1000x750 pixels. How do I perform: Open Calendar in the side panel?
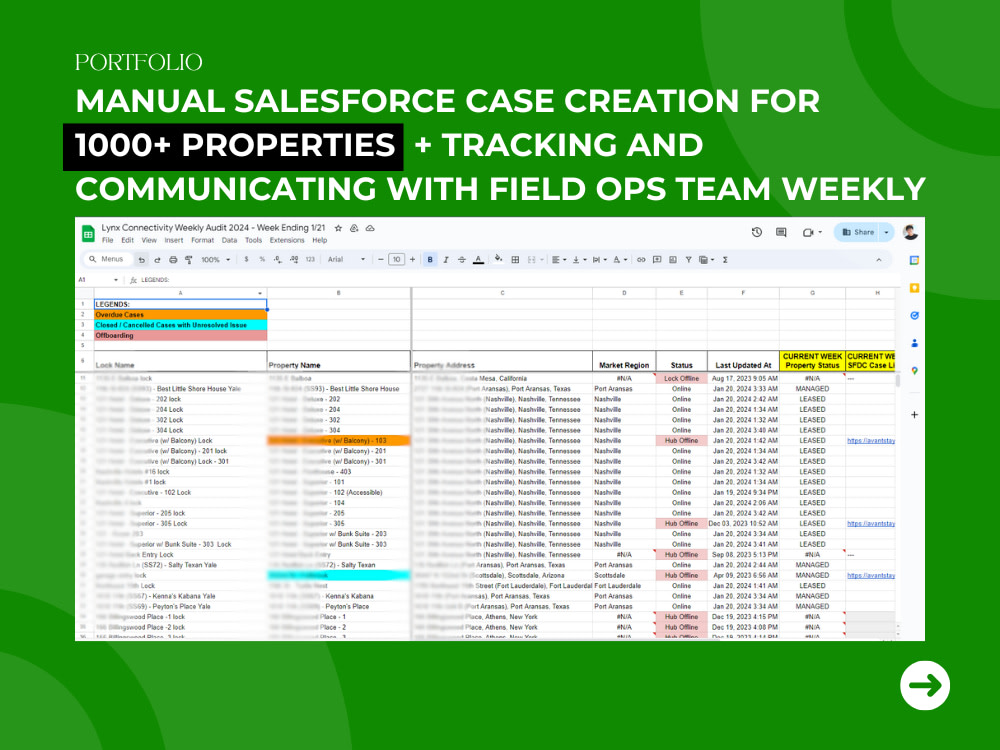tap(914, 260)
